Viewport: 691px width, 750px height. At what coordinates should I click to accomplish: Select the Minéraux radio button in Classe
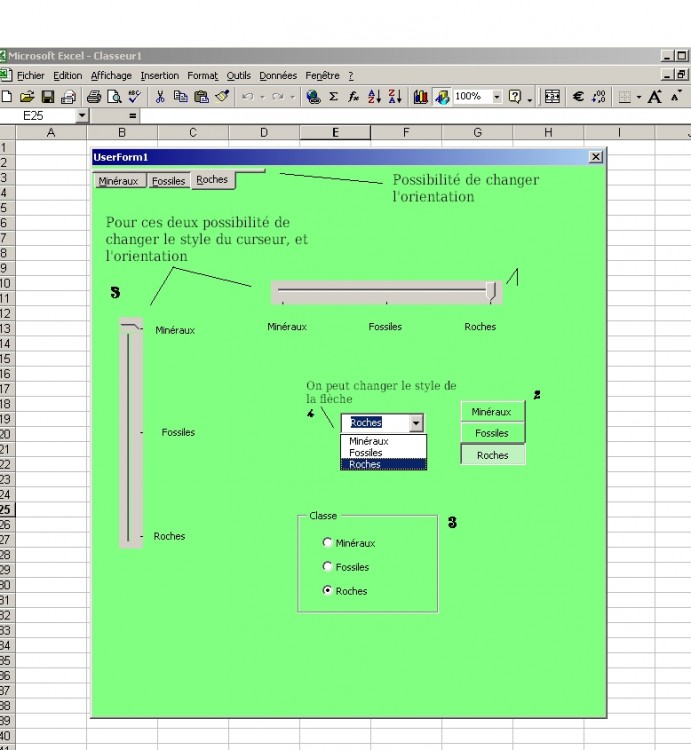coord(327,543)
